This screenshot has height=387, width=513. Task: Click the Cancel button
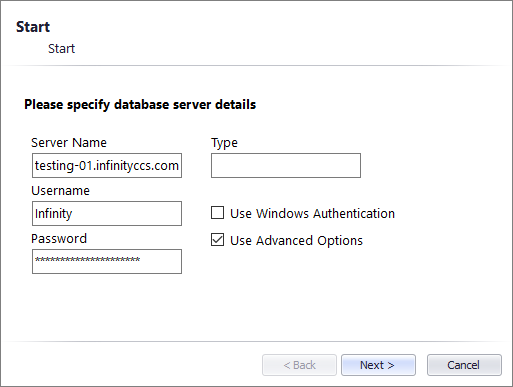pyautogui.click(x=464, y=365)
